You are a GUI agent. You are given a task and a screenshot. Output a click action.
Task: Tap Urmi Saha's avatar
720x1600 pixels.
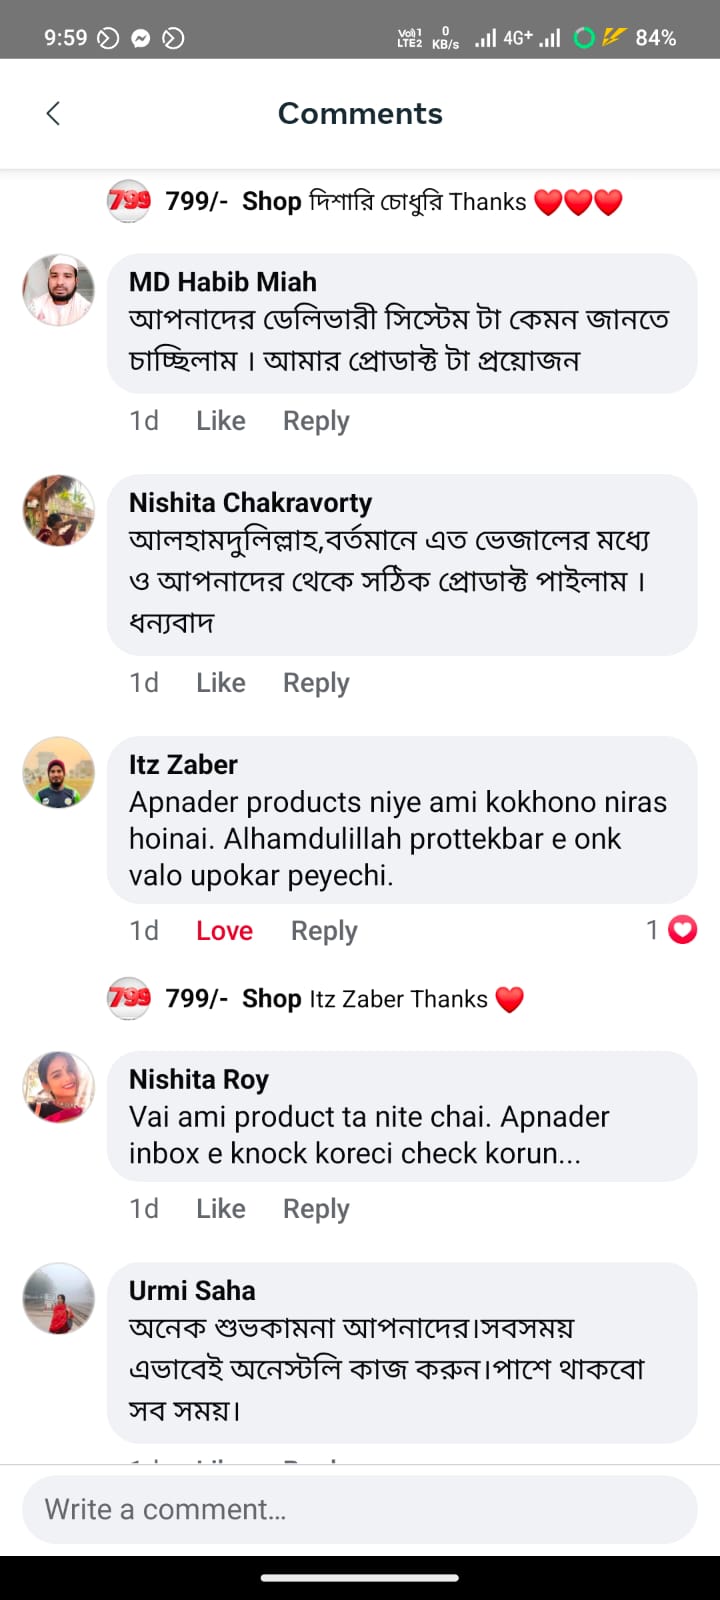59,1298
